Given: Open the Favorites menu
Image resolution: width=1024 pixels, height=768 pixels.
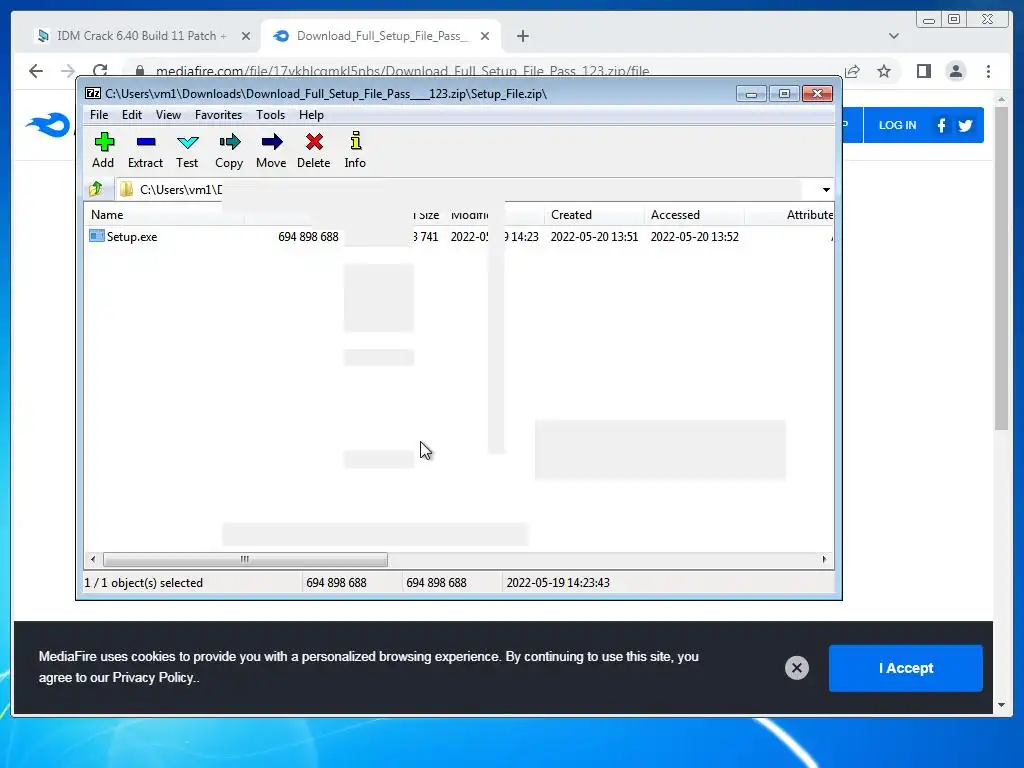Looking at the screenshot, I should (218, 115).
